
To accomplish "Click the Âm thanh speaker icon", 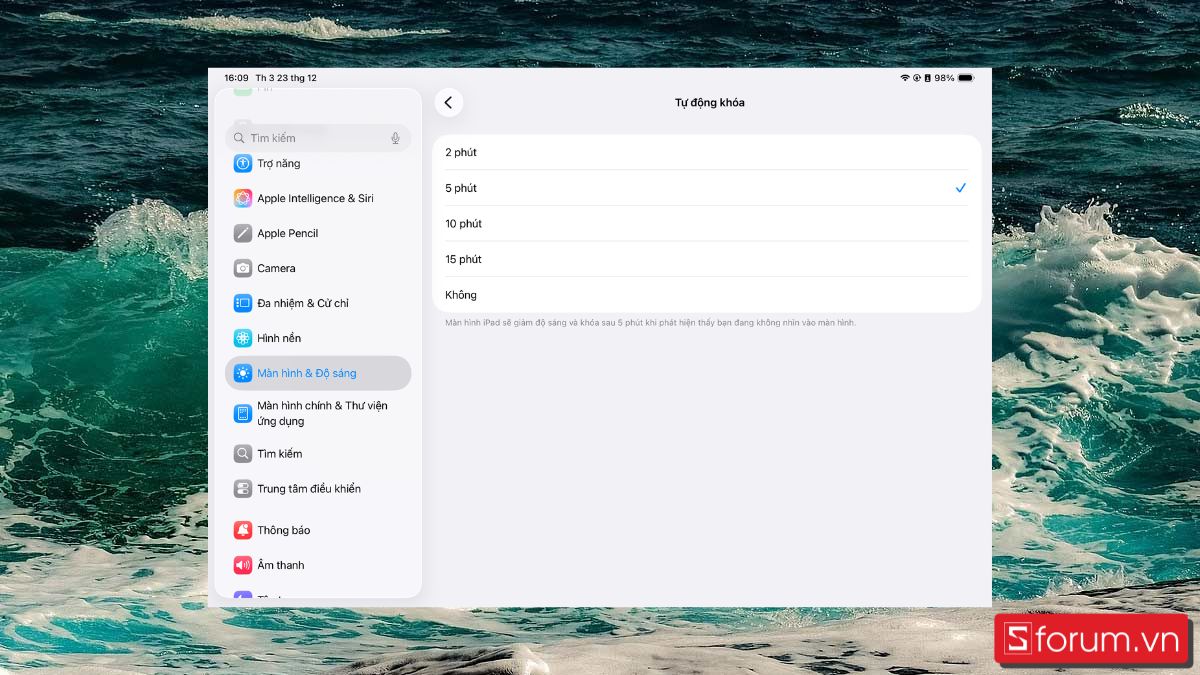I will click(x=243, y=565).
